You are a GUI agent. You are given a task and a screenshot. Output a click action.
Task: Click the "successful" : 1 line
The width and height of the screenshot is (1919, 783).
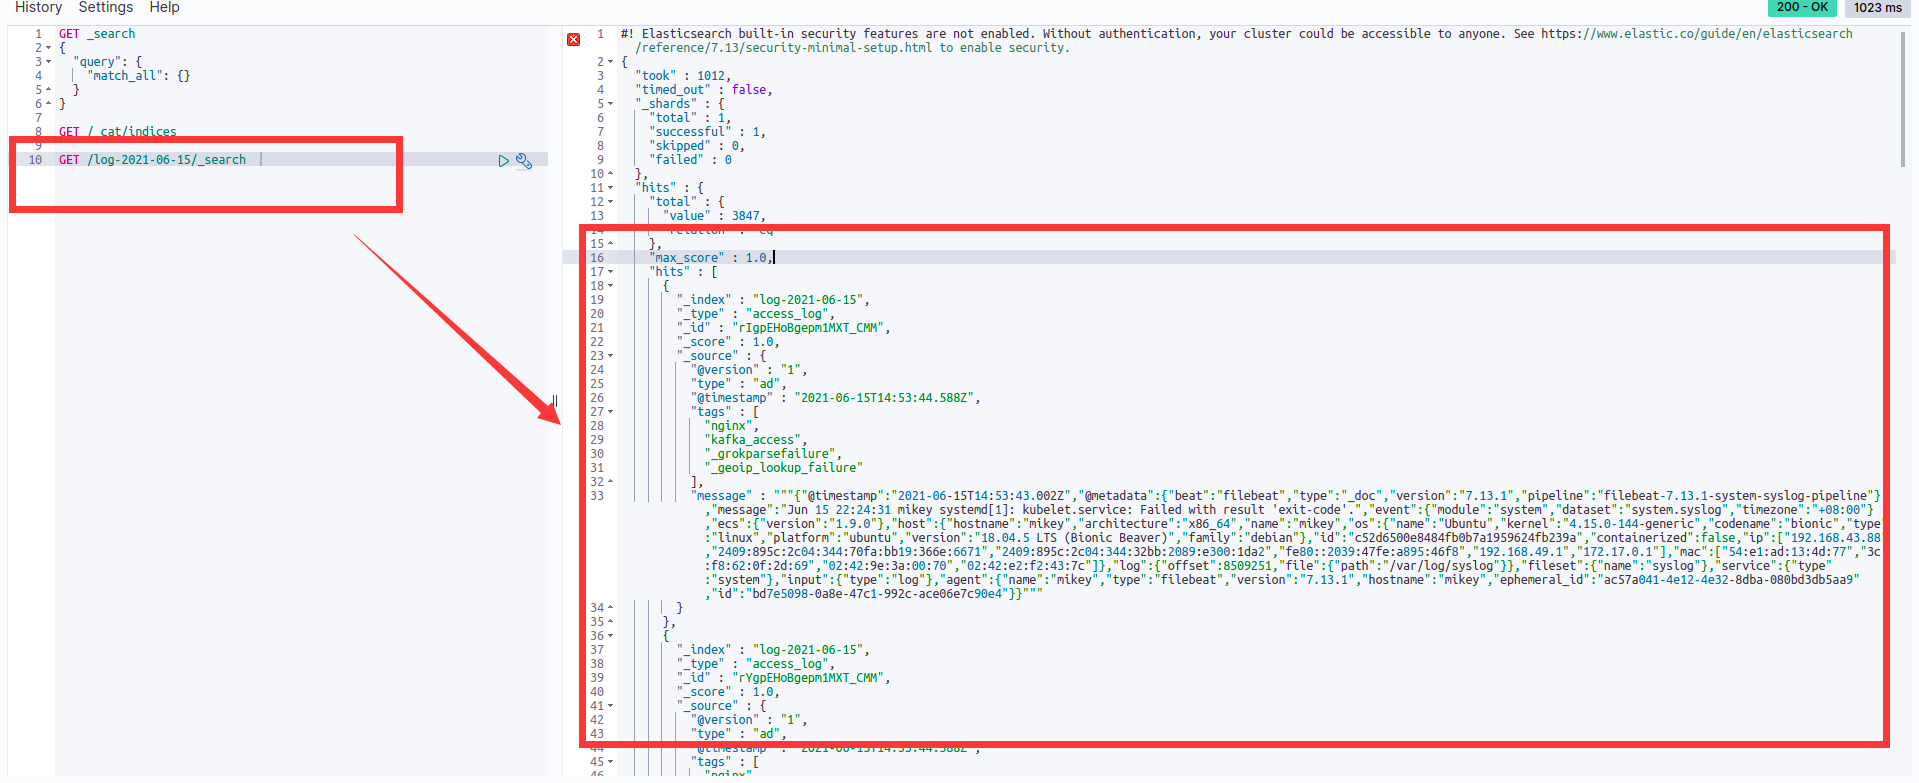(x=711, y=132)
